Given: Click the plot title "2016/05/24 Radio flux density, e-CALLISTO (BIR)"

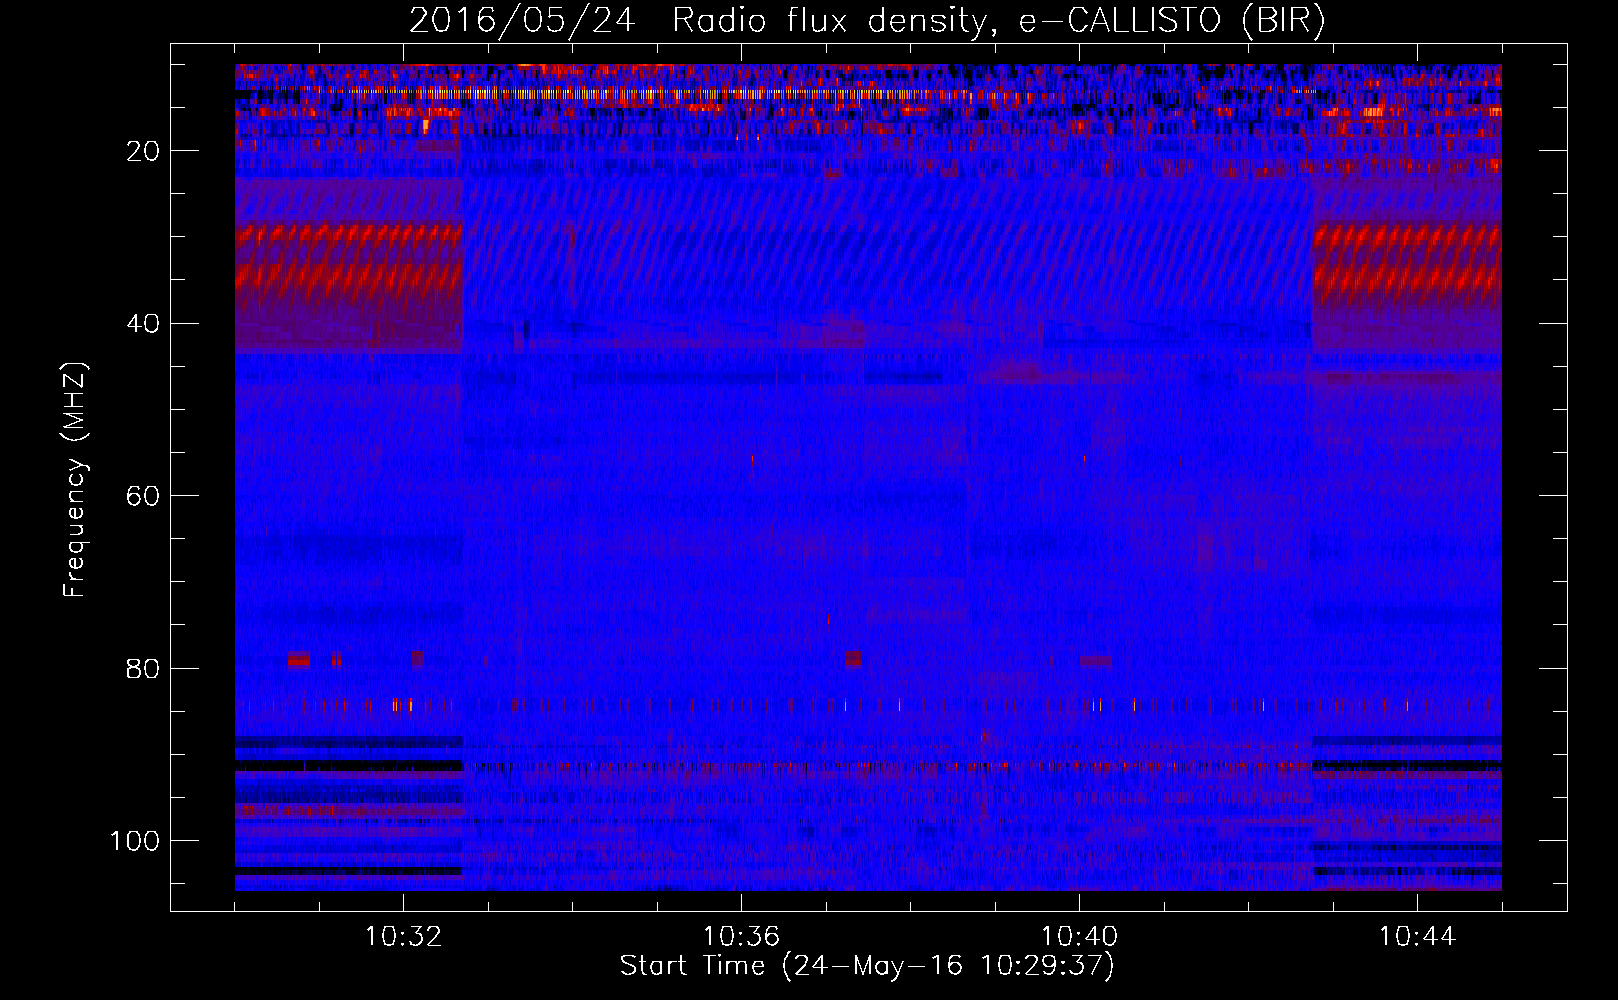Looking at the screenshot, I should (x=867, y=20).
